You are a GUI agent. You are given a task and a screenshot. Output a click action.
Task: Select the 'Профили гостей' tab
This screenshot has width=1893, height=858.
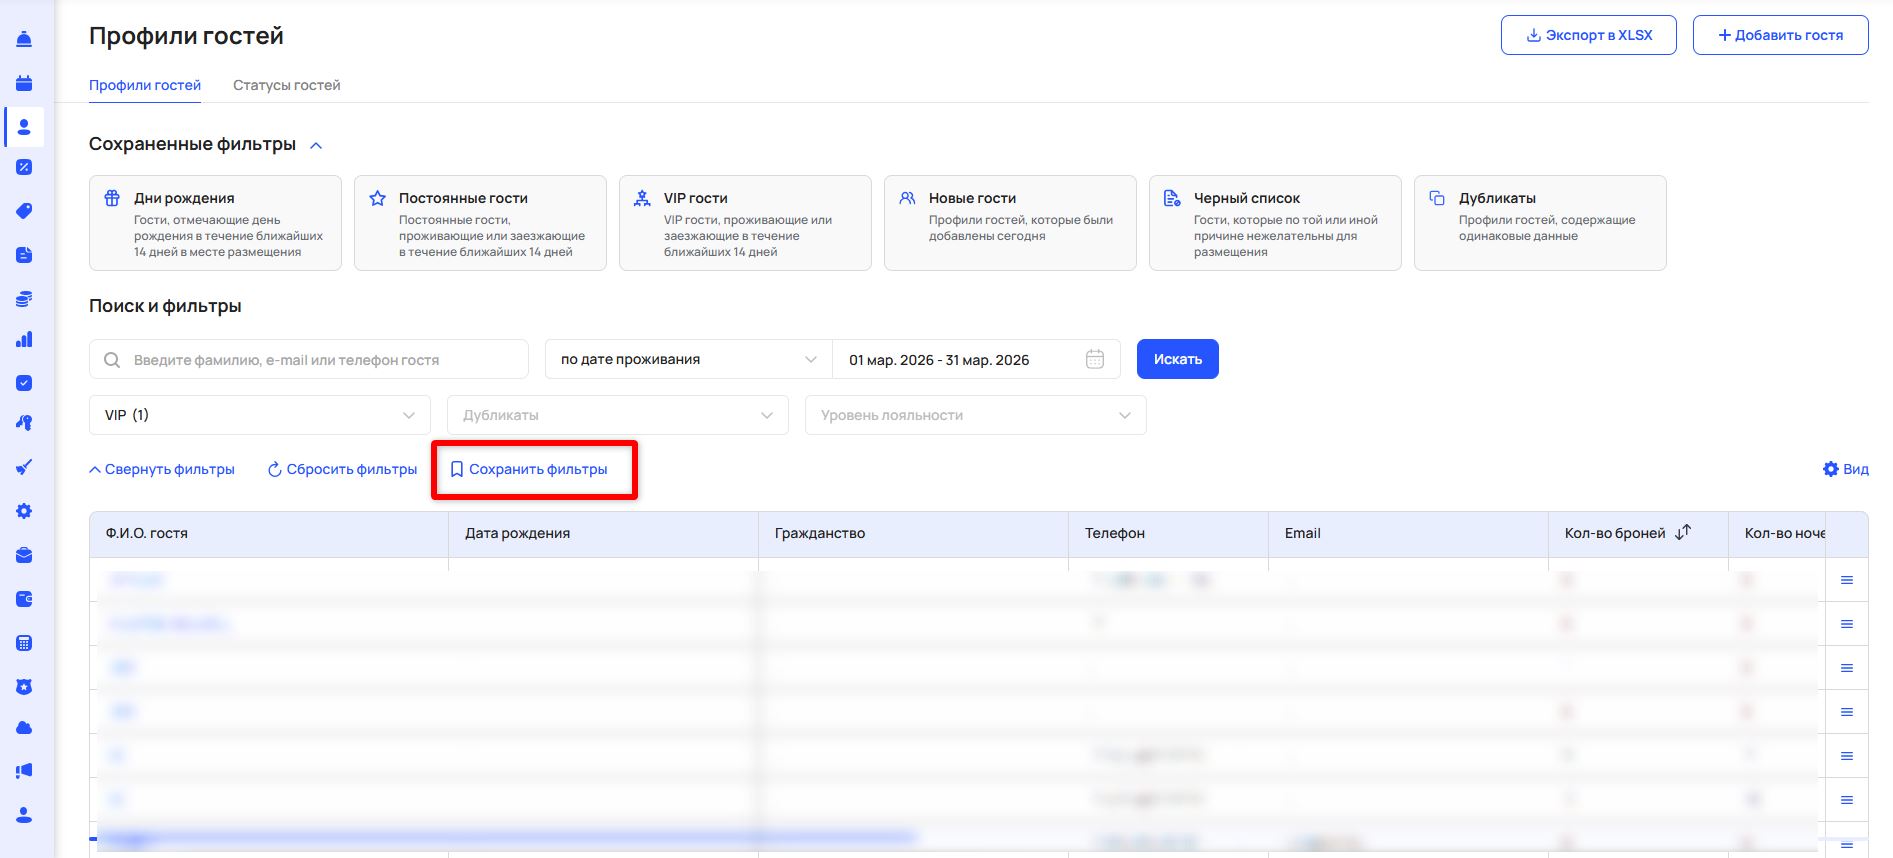pyautogui.click(x=145, y=85)
